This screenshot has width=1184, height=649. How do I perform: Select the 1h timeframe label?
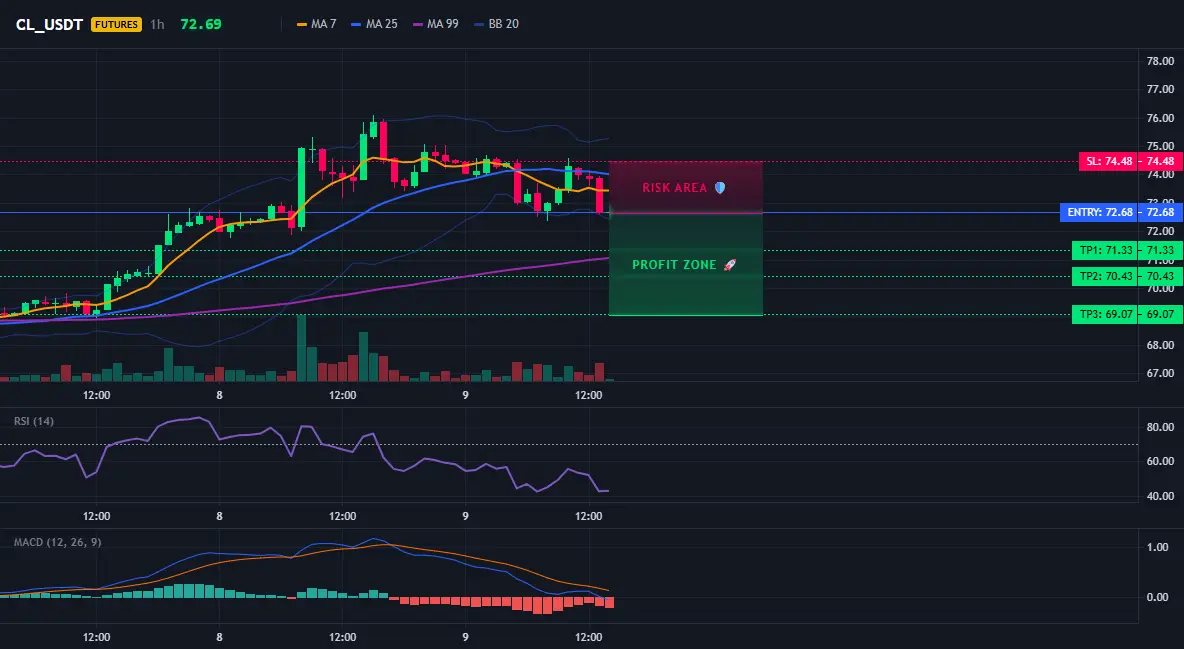pos(157,24)
